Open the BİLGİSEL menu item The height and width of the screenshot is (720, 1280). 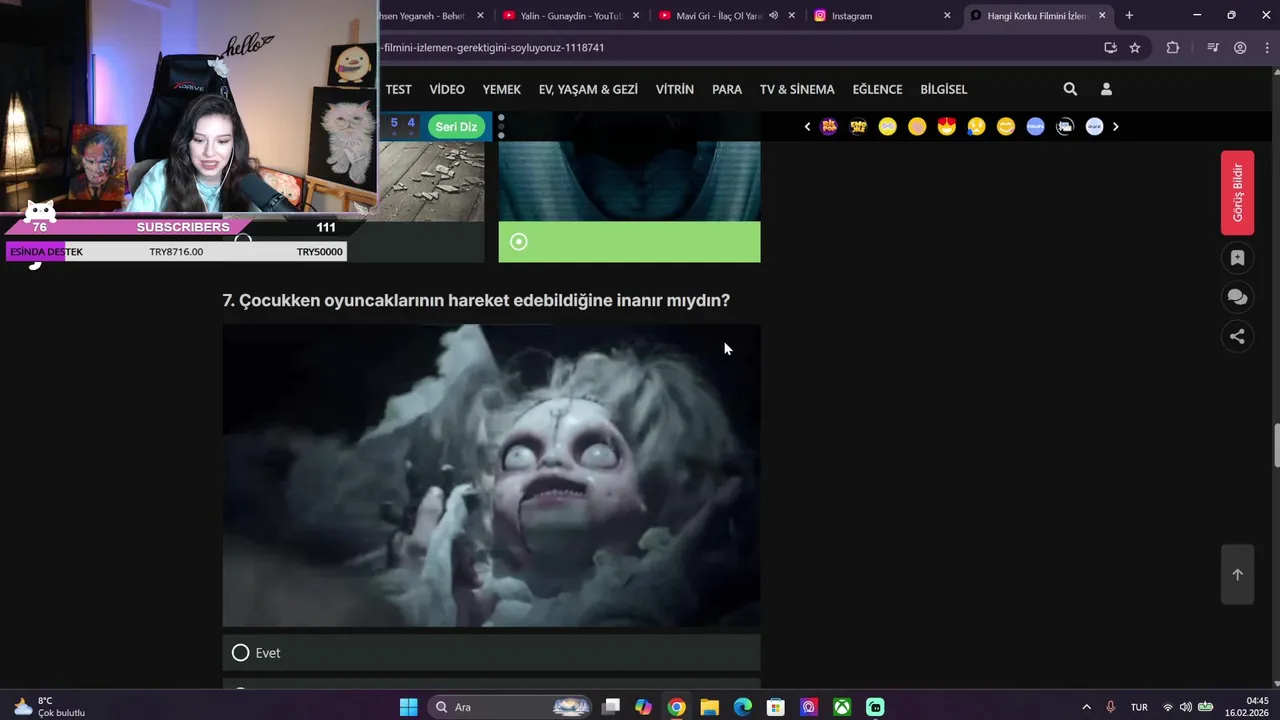pos(944,89)
